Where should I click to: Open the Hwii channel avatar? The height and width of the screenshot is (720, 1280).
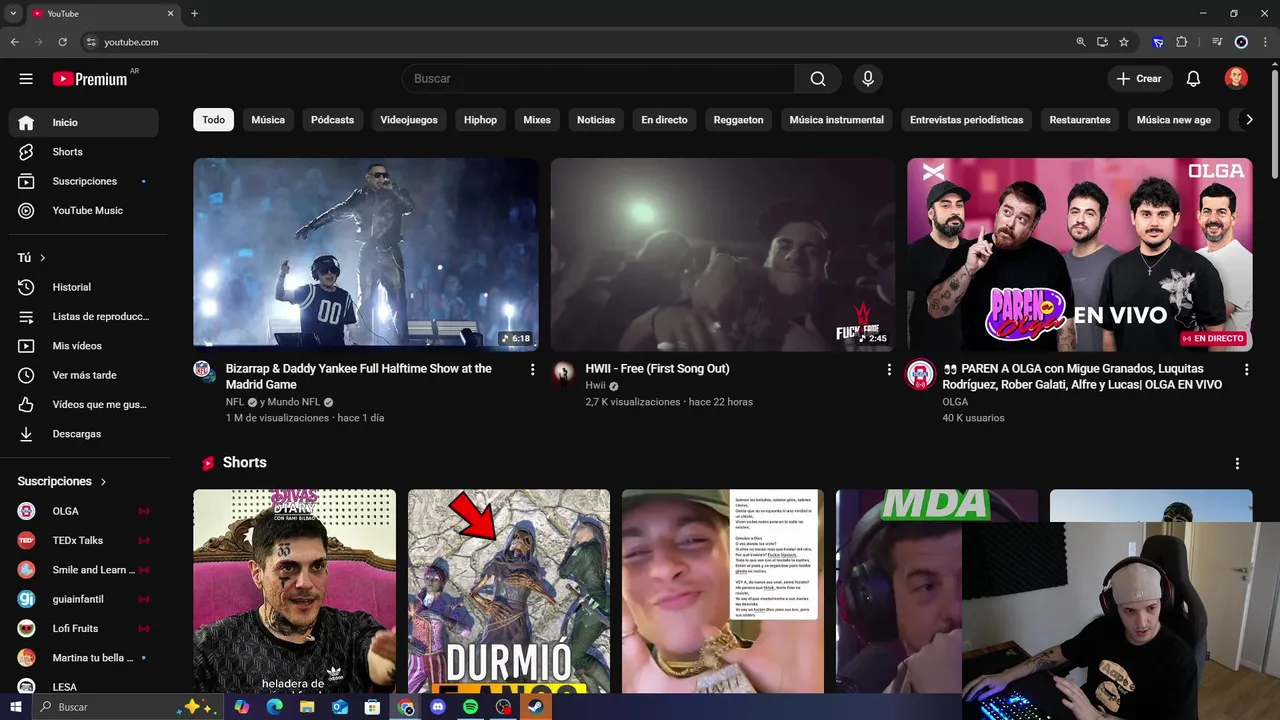coord(563,373)
